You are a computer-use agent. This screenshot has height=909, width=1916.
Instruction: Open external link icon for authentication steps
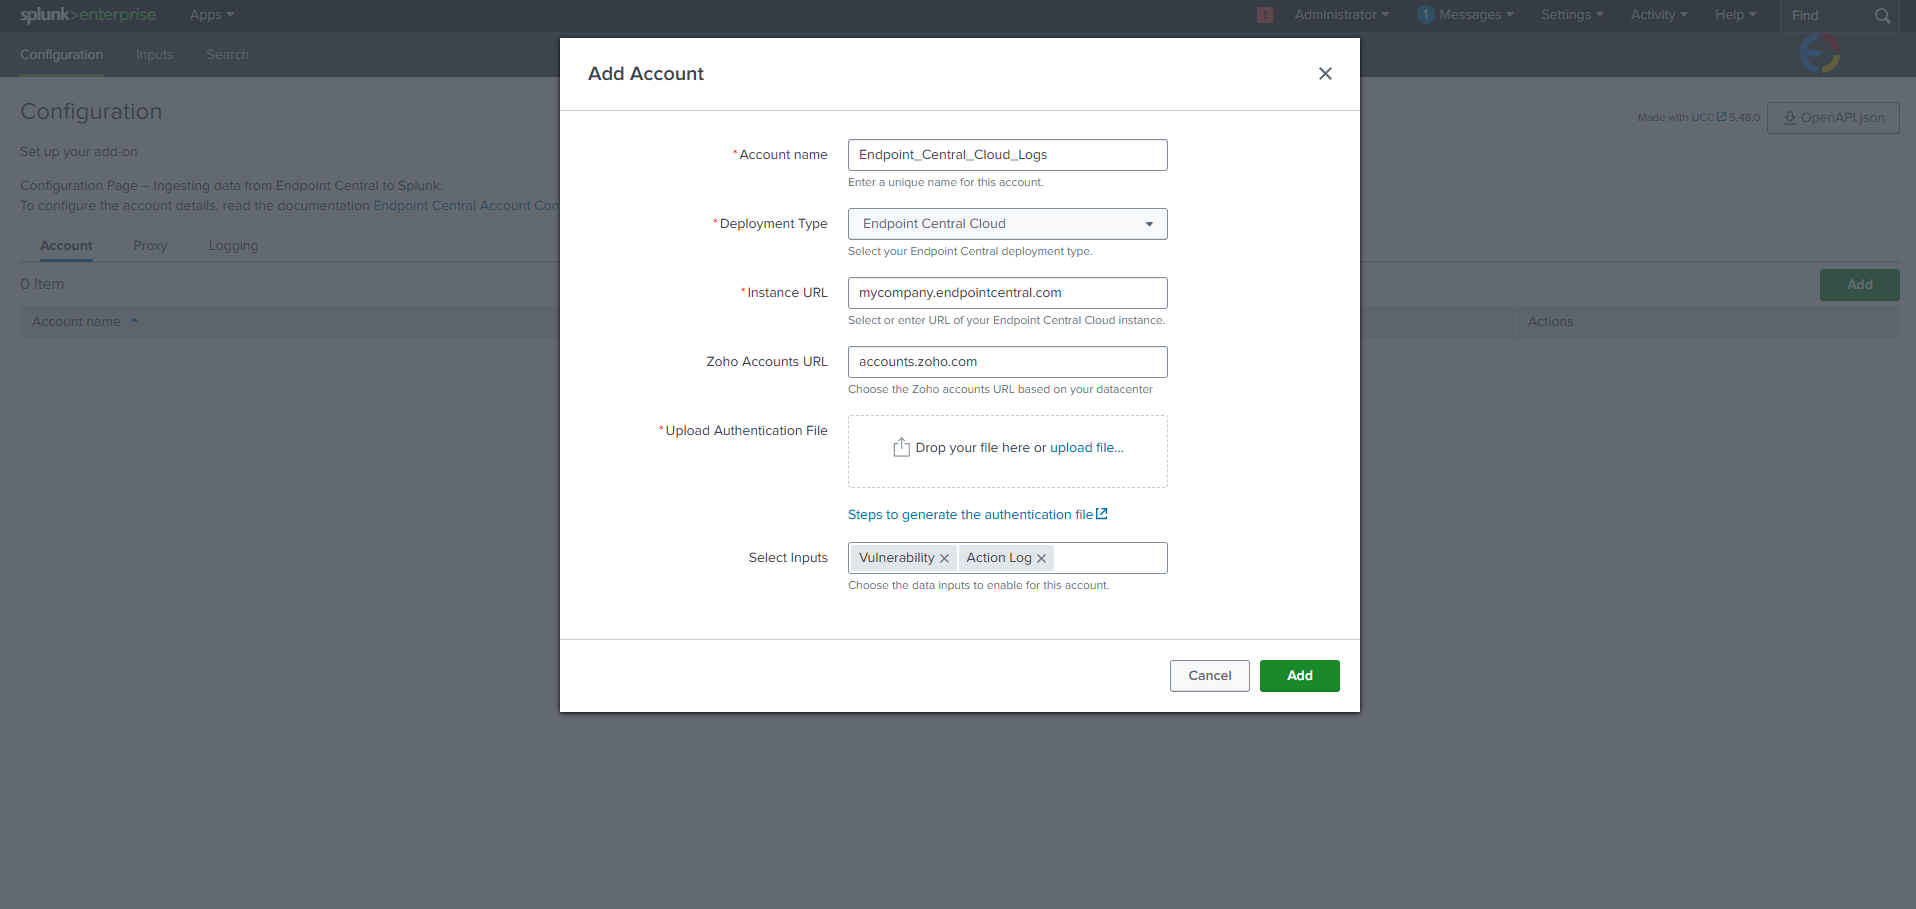pos(1102,514)
